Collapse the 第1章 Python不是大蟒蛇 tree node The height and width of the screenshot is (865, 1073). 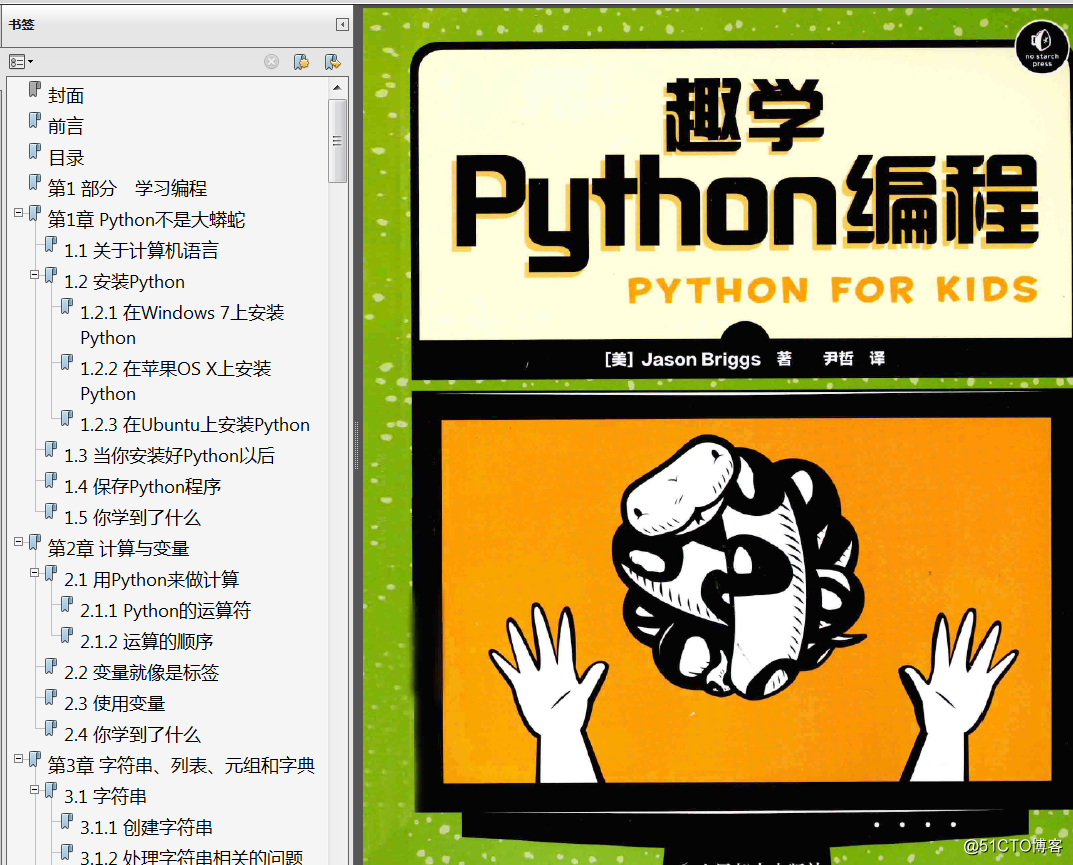[x=18, y=213]
